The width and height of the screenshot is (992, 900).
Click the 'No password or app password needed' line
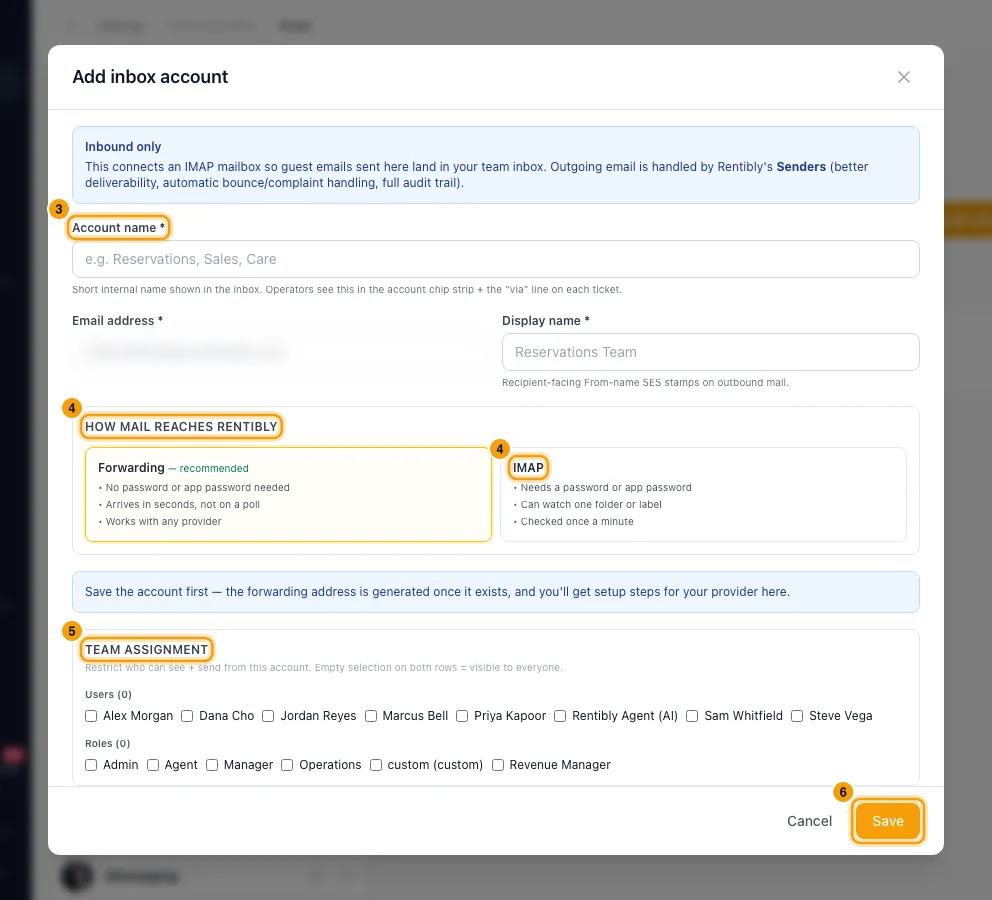point(197,488)
